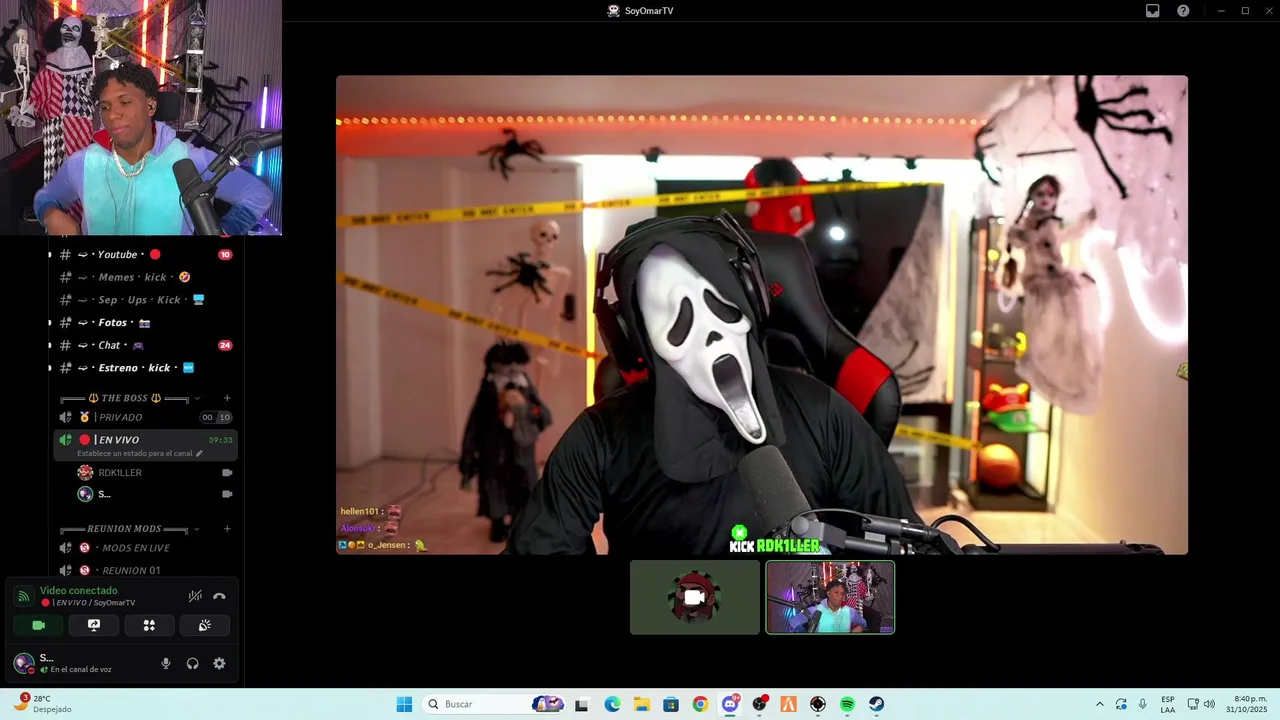This screenshot has height=720, width=1280.
Task: Click the EN VIVO timer 39:33
Action: pos(221,440)
